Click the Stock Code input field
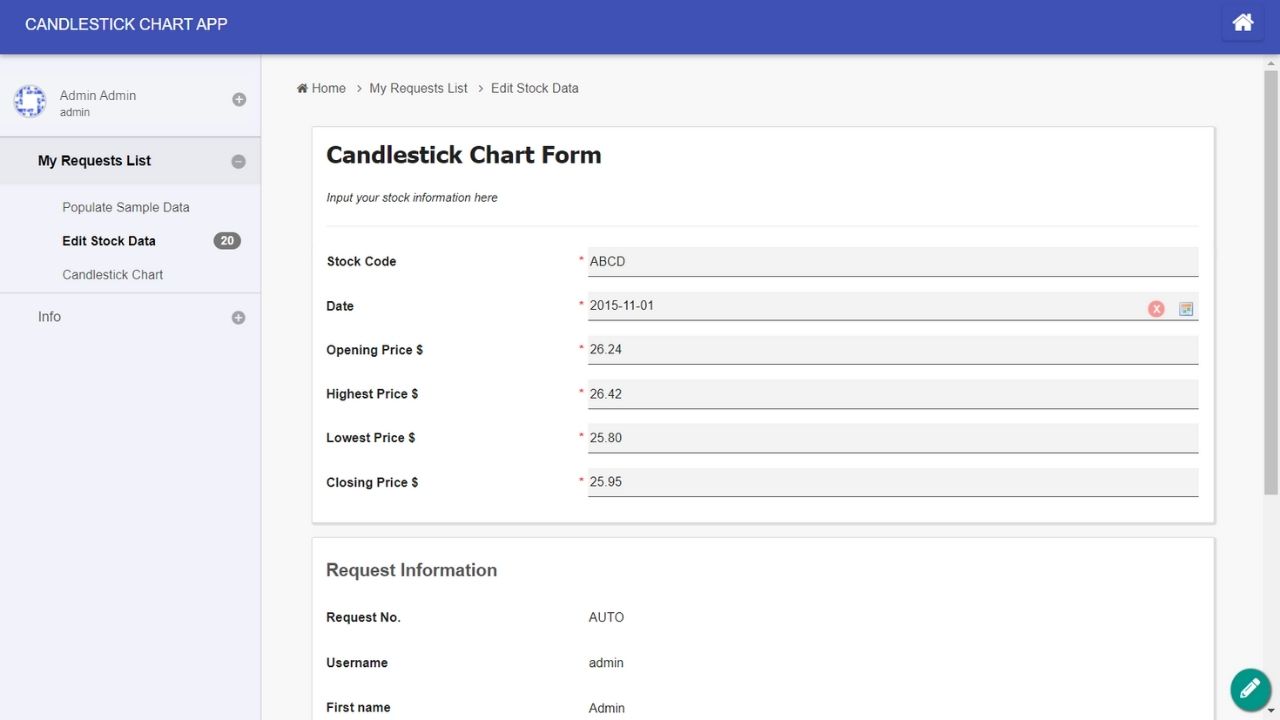Screen dimensions: 1280x720 pyautogui.click(x=892, y=262)
